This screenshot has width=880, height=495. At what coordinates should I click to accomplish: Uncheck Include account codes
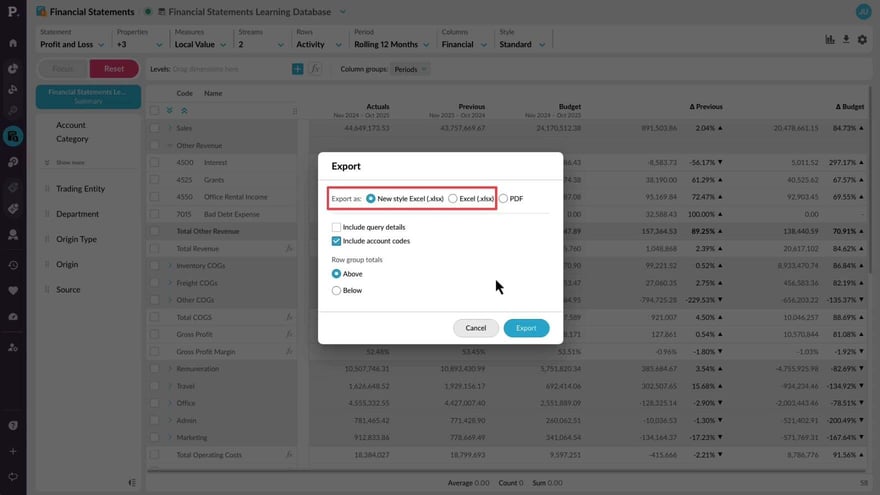[x=336, y=241]
